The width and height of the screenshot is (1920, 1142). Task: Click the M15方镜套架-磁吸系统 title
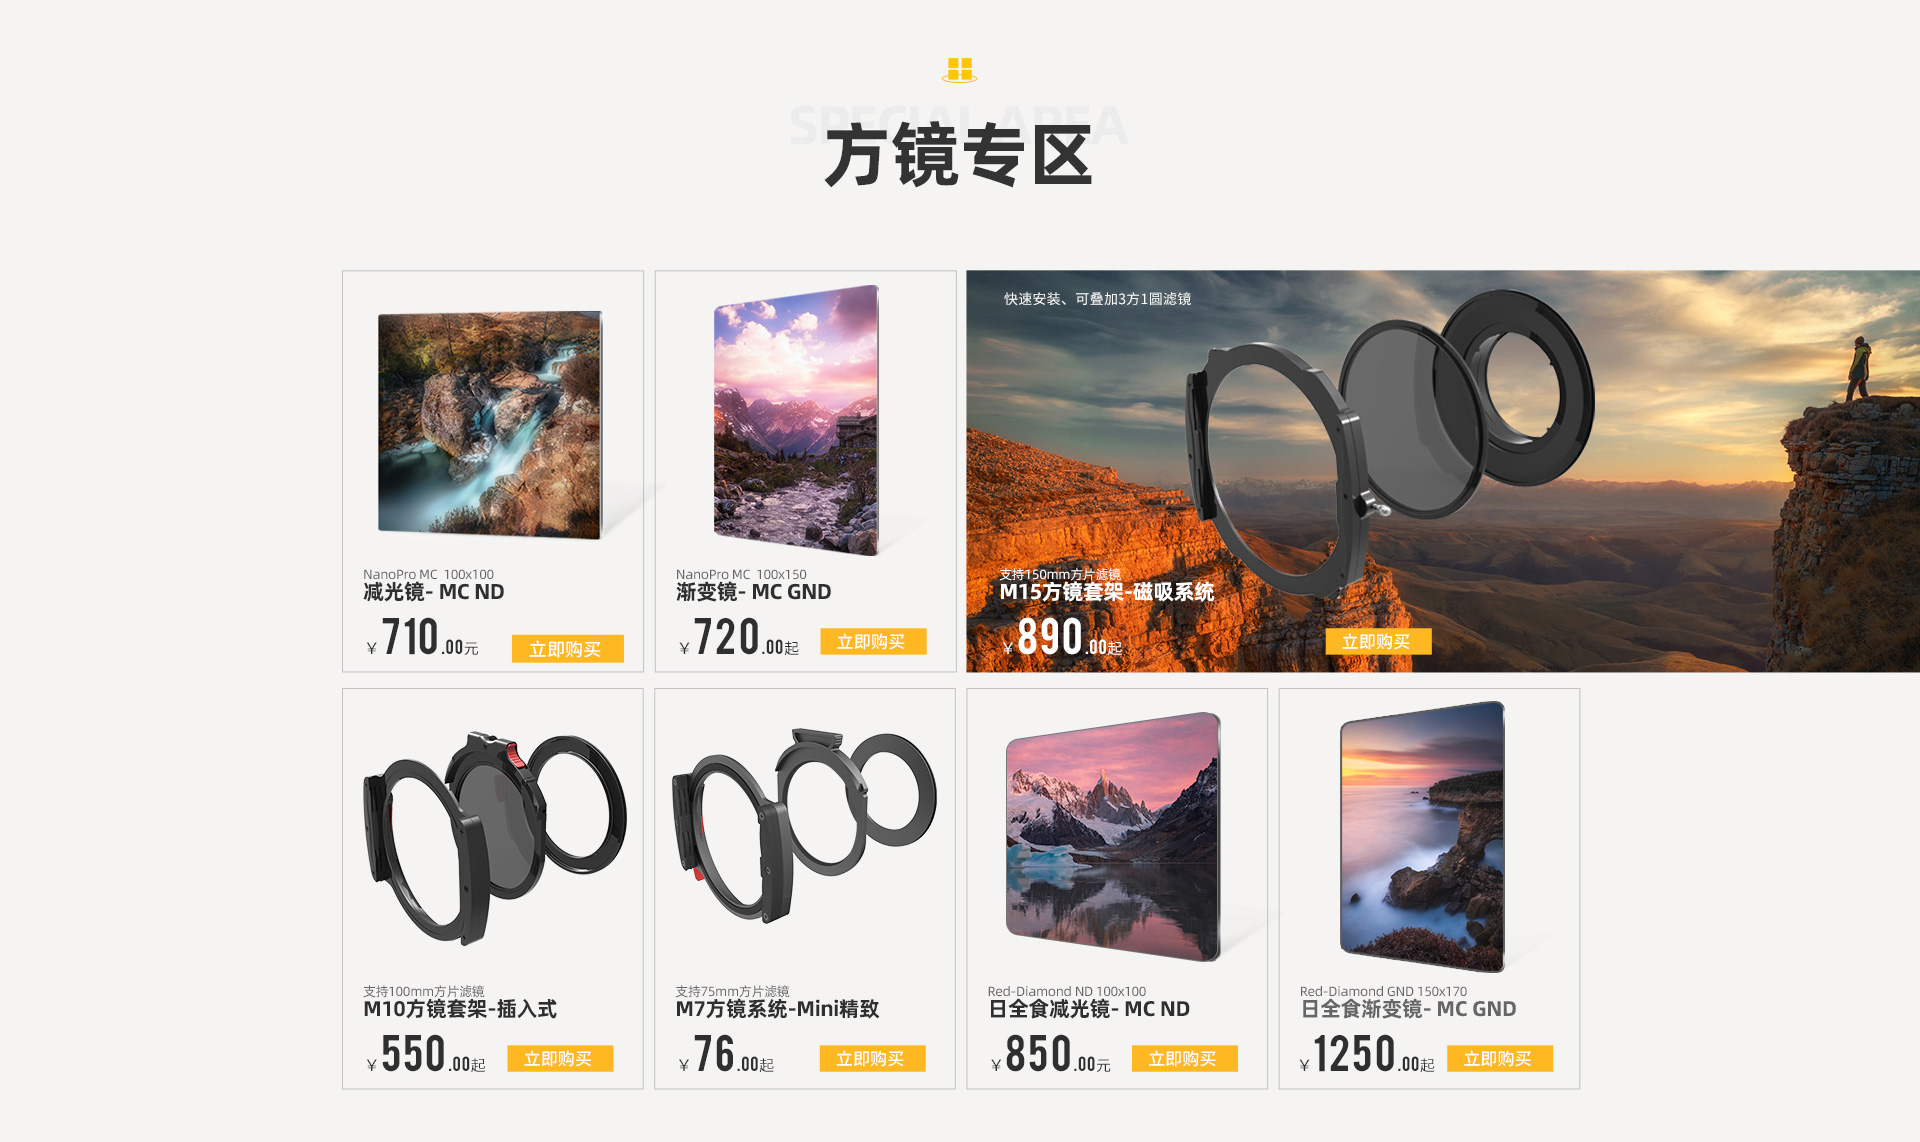click(1106, 592)
